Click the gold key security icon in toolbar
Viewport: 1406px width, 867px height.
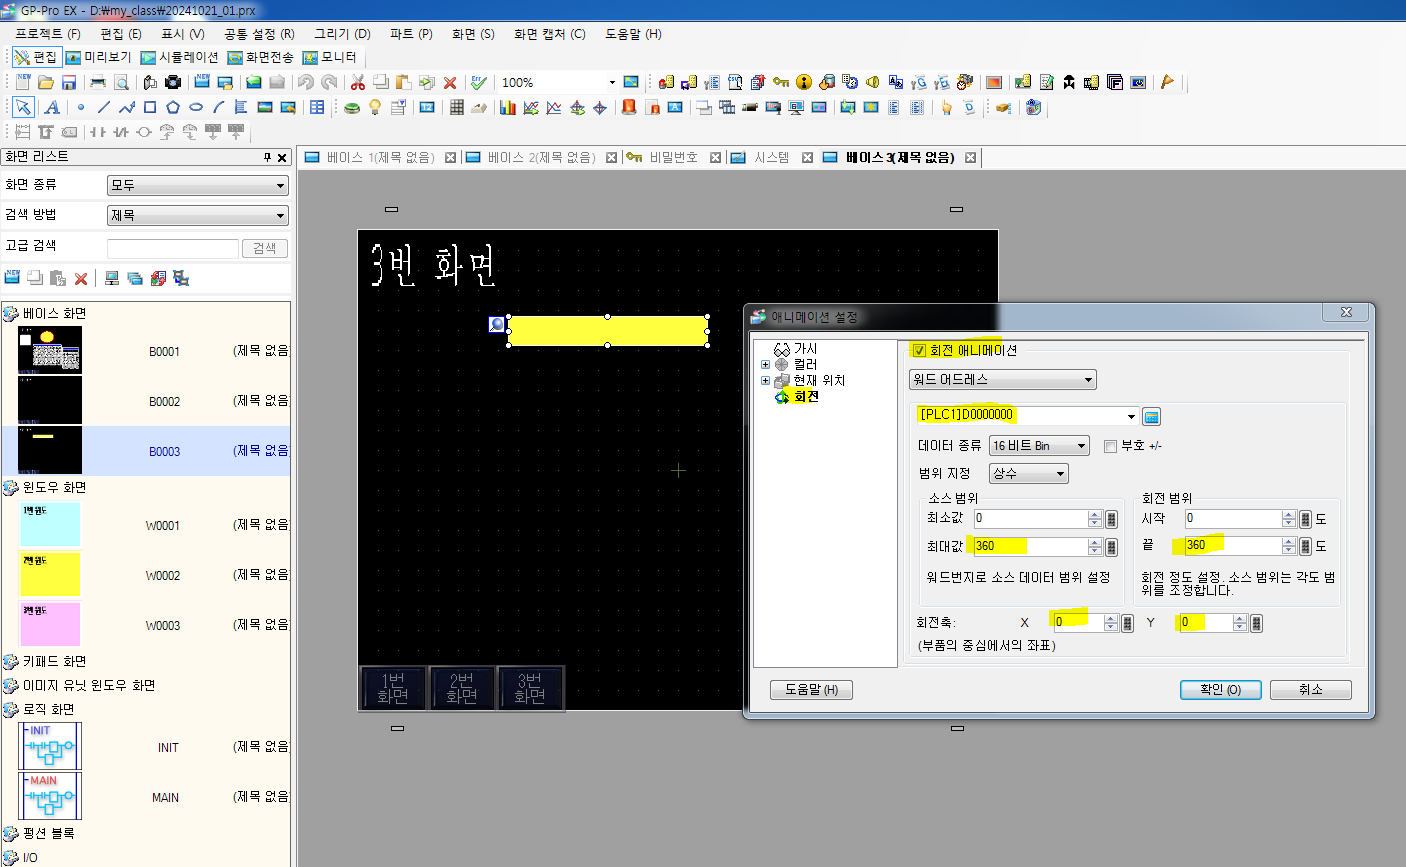point(781,82)
